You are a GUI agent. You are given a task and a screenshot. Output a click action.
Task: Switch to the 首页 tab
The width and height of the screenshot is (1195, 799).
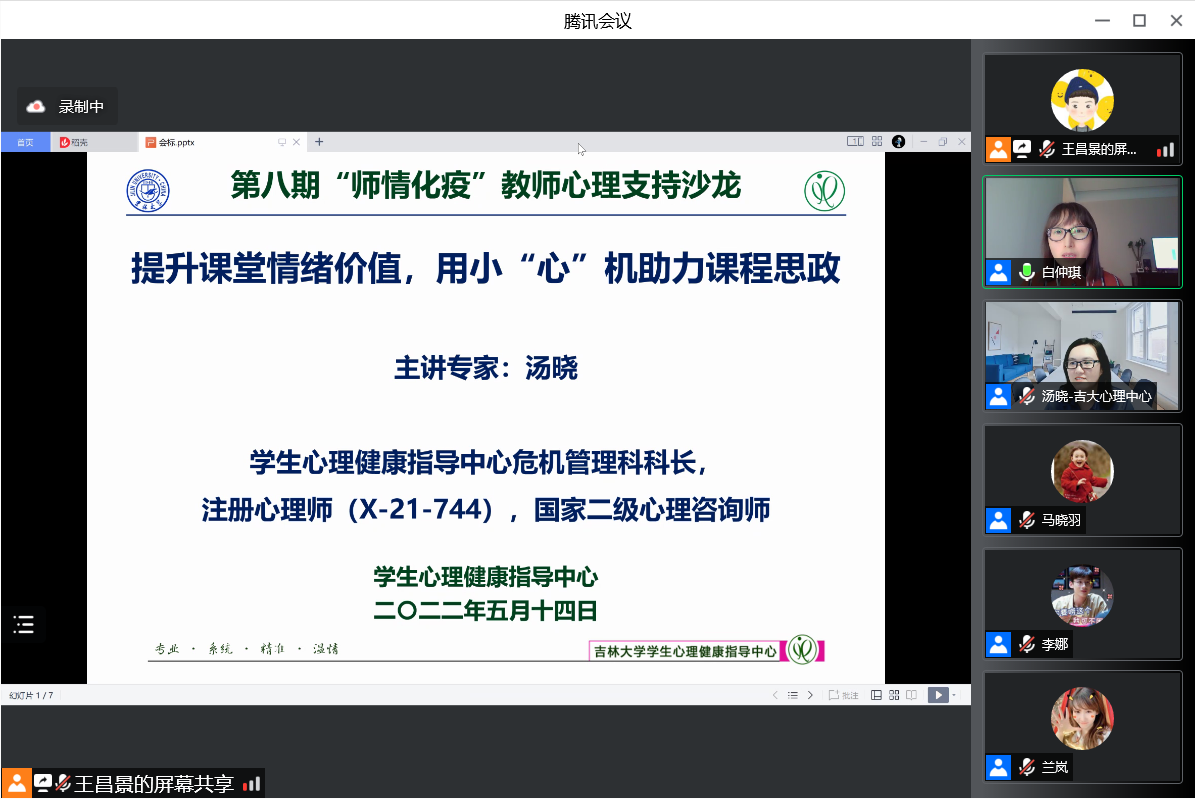[25, 142]
